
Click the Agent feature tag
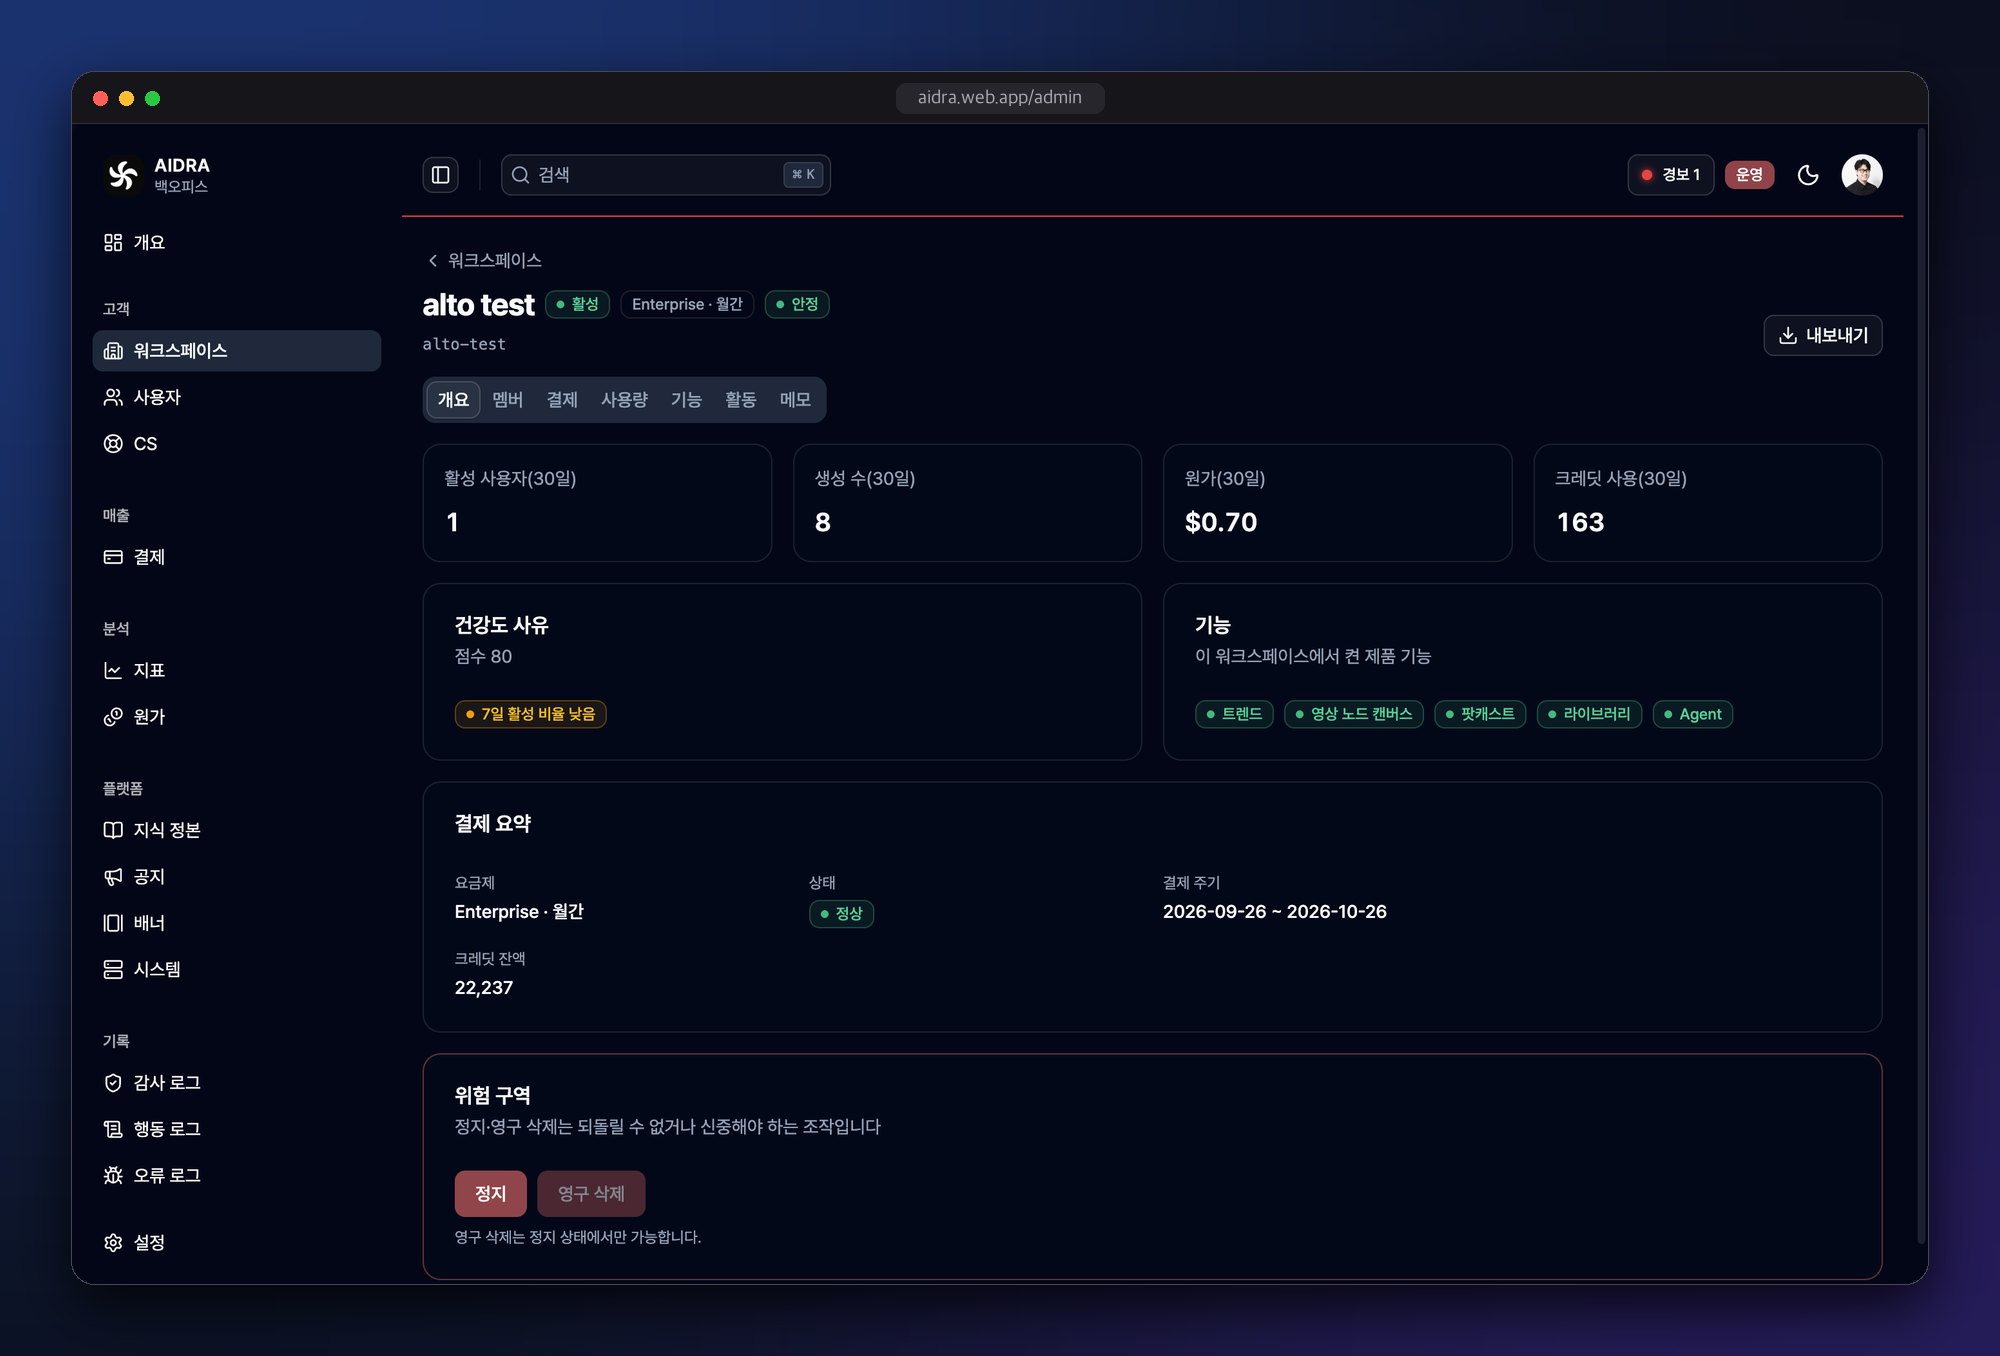pyautogui.click(x=1692, y=714)
